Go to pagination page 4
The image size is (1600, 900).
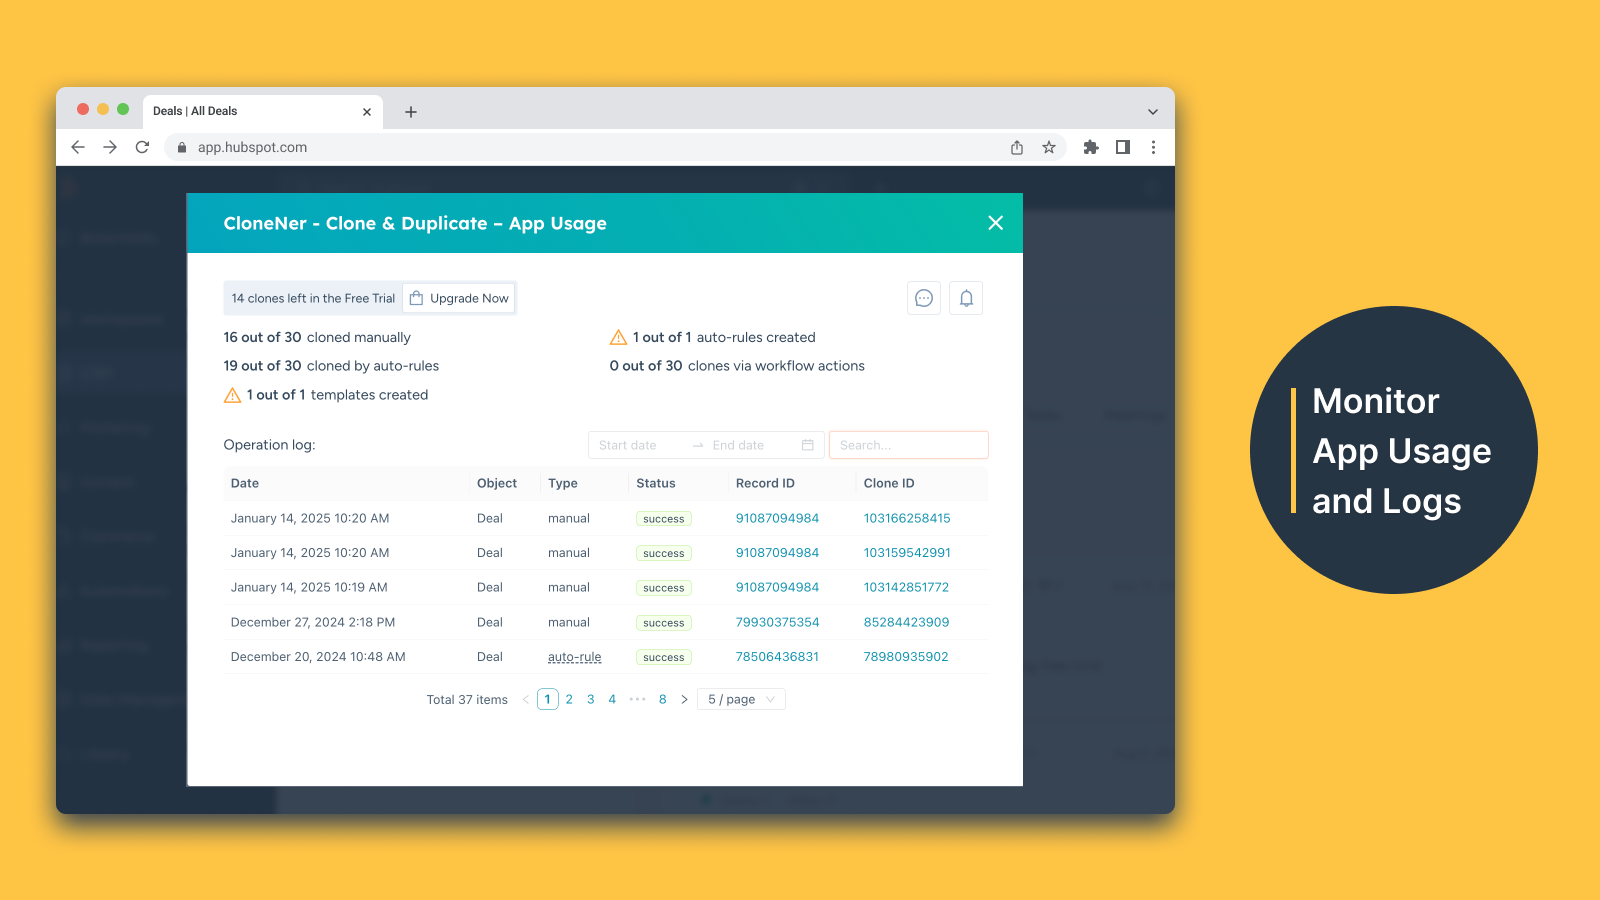(x=612, y=699)
